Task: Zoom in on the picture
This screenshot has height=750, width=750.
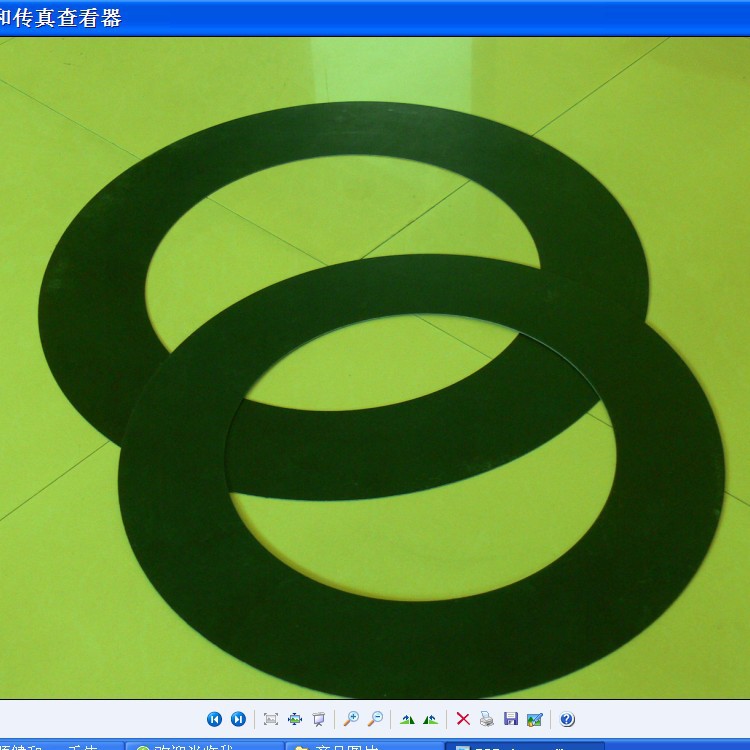Action: click(352, 719)
